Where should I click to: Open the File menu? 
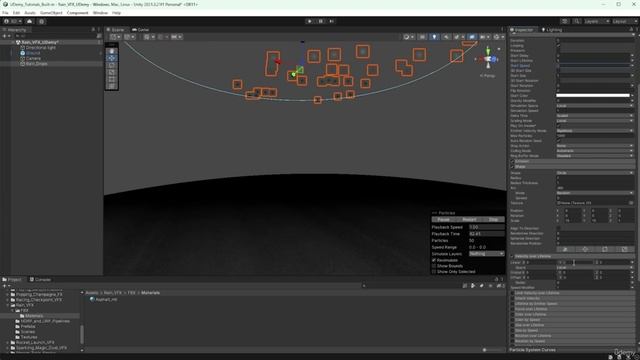pos(5,13)
